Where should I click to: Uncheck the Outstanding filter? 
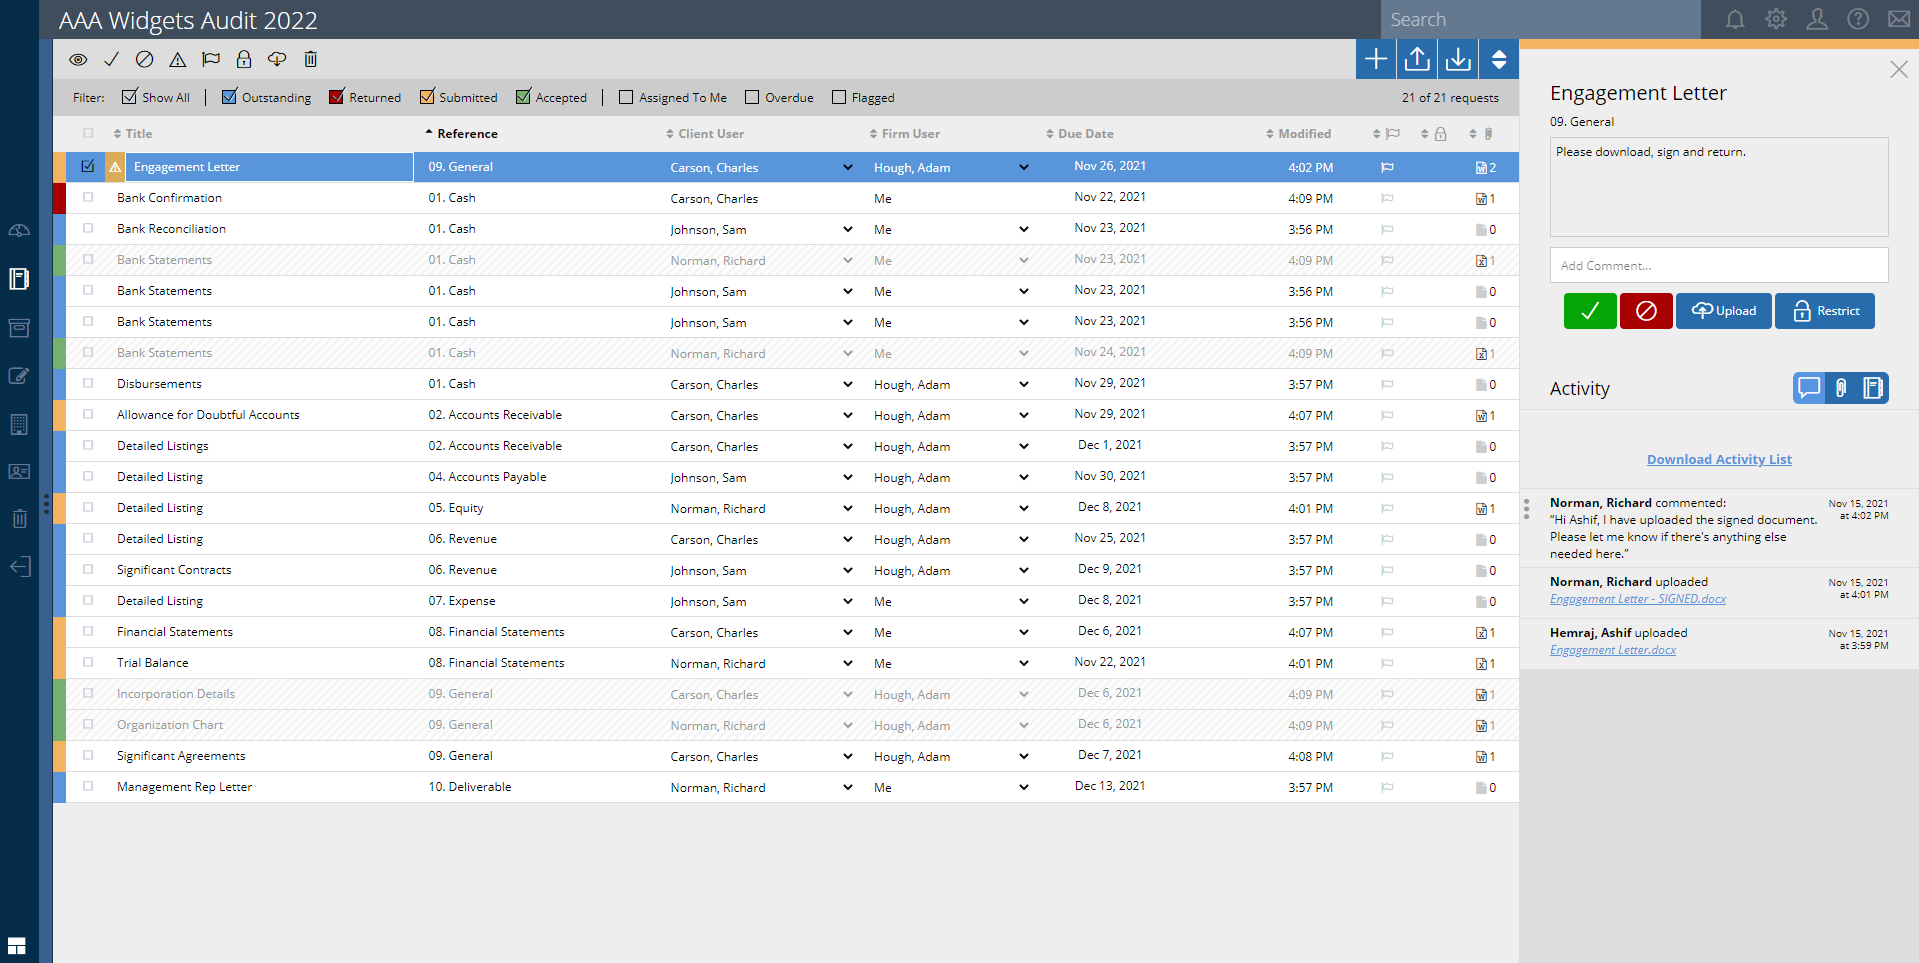pyautogui.click(x=230, y=96)
